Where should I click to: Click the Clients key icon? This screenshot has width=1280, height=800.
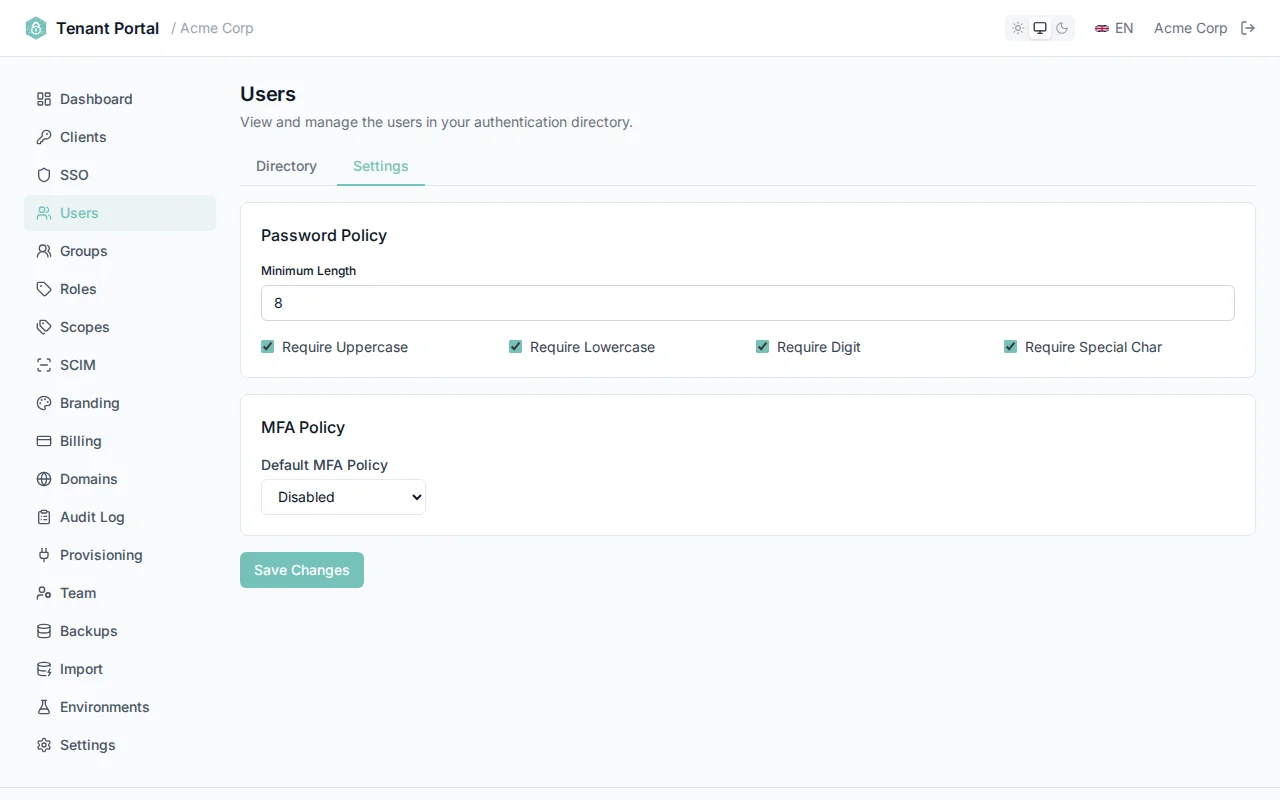click(44, 137)
